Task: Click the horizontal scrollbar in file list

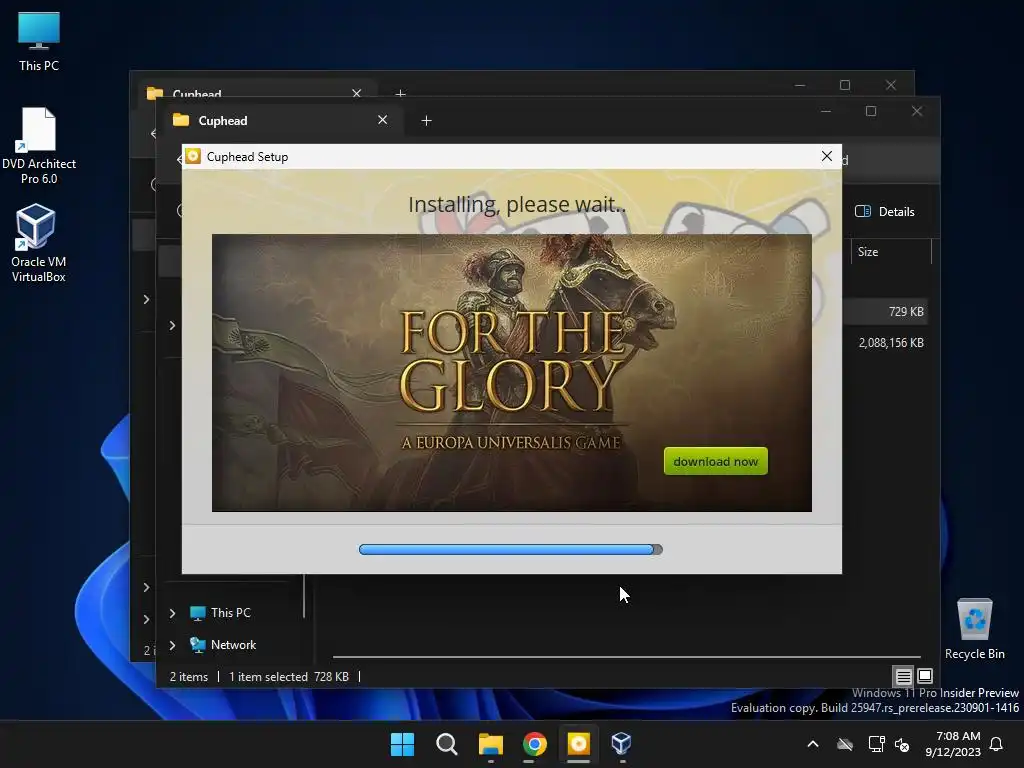Action: [x=626, y=656]
